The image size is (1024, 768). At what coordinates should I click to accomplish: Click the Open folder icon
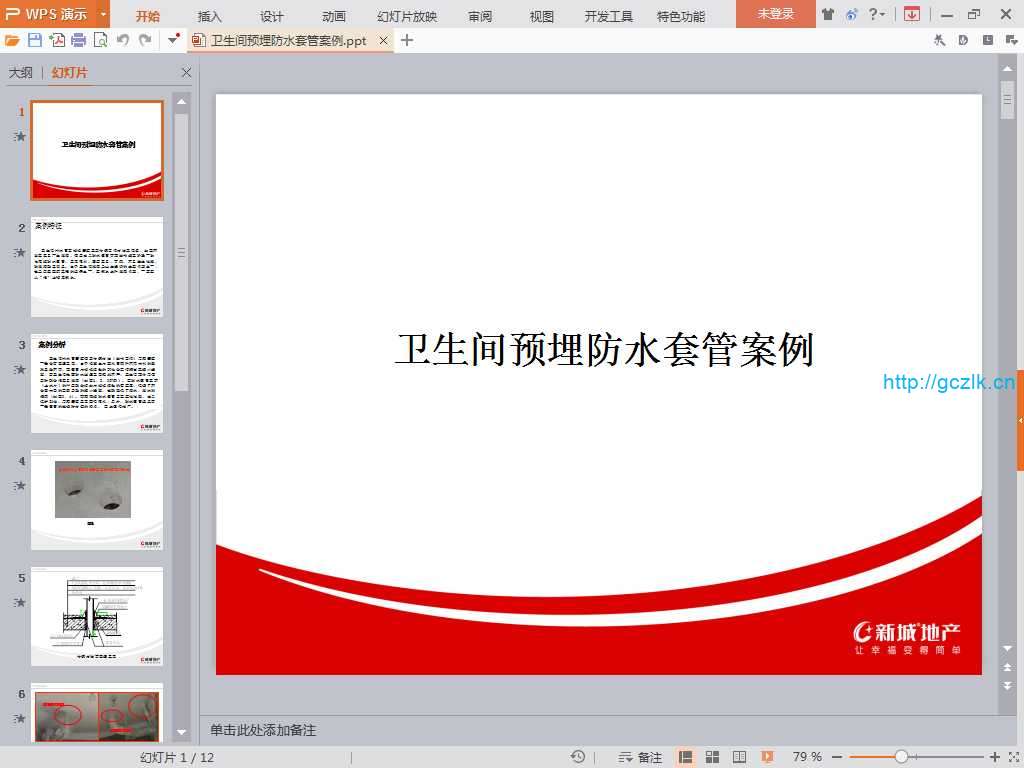click(x=12, y=40)
